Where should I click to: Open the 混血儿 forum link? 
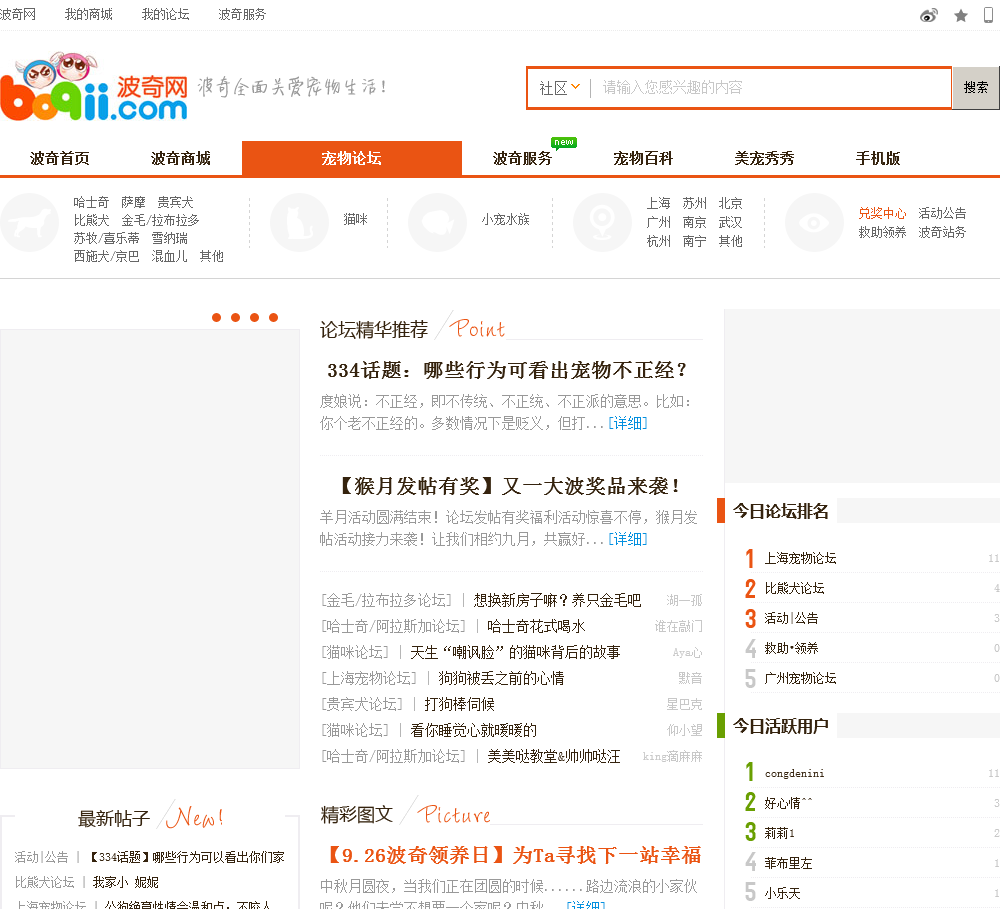(170, 256)
